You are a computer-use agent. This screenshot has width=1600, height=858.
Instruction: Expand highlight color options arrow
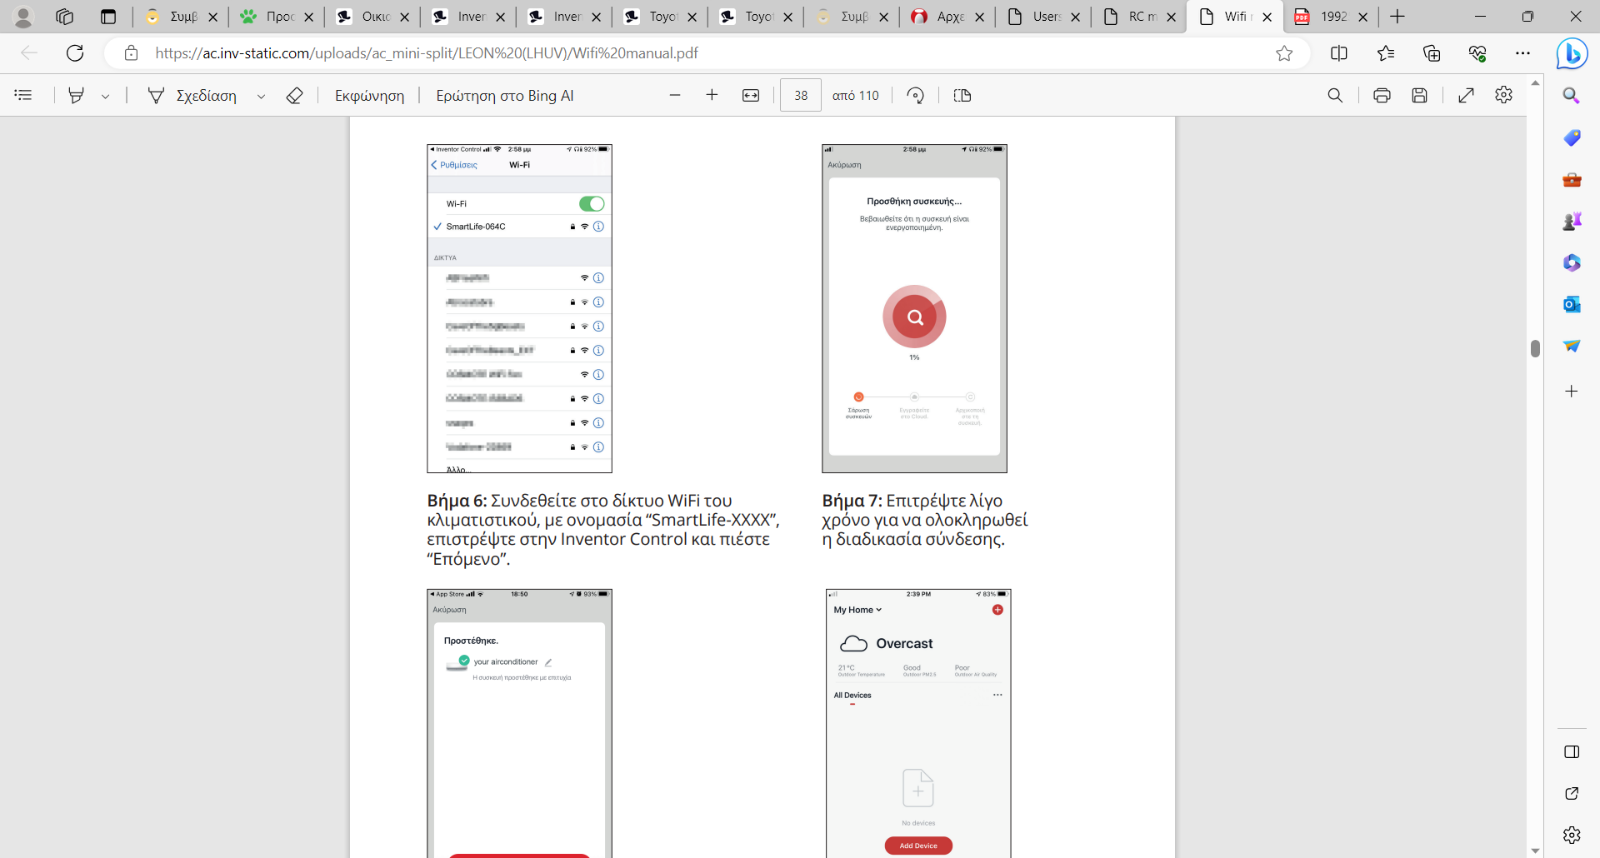coord(105,96)
